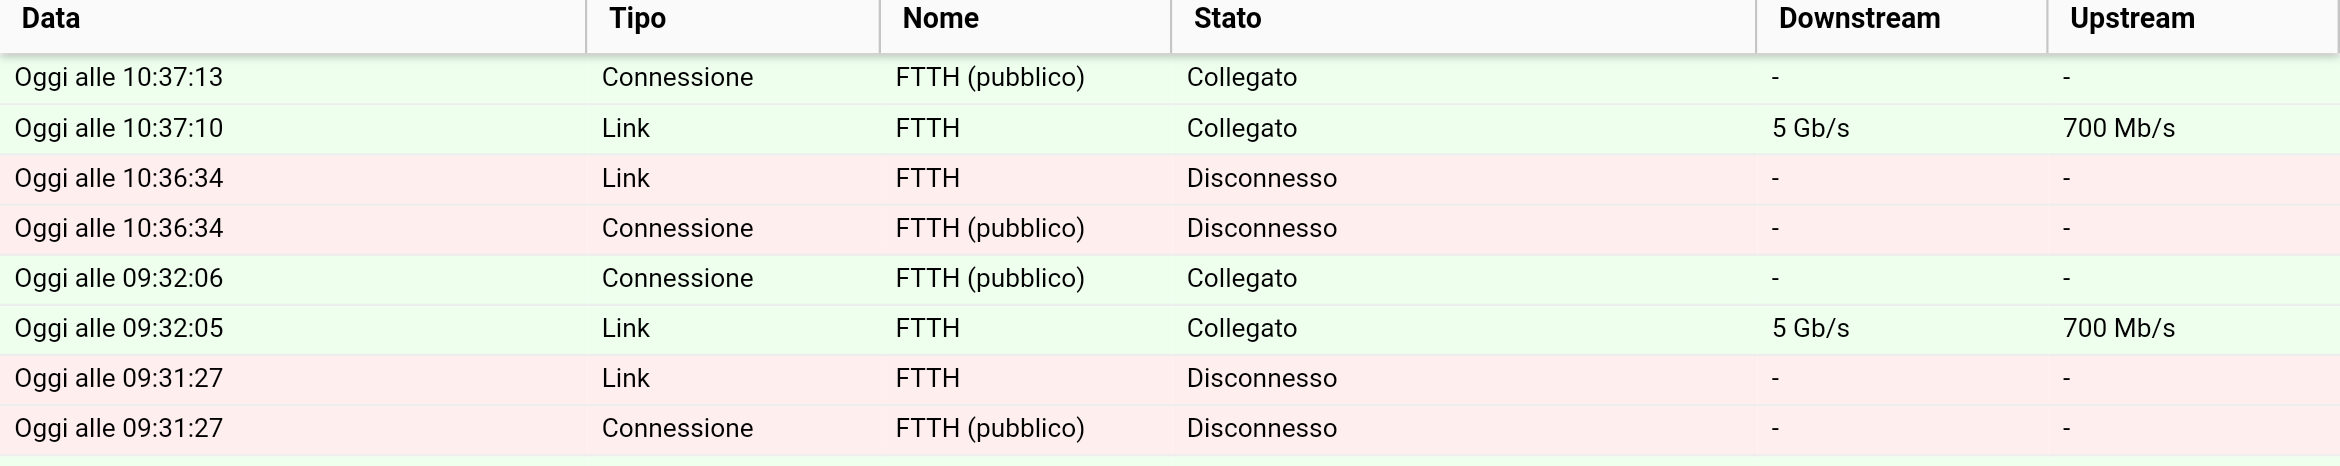Image resolution: width=2340 pixels, height=466 pixels.
Task: Sort by the Data column header
Action: pos(293,21)
